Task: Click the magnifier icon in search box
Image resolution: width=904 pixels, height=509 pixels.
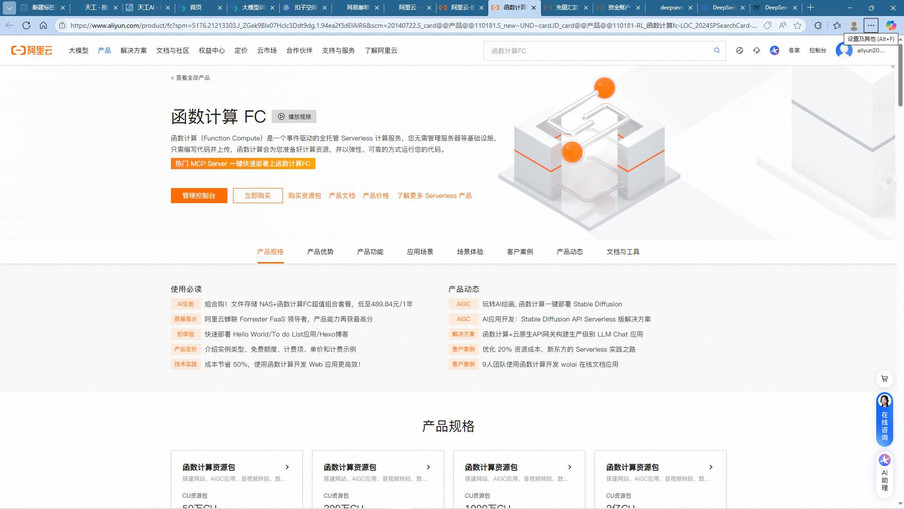Action: [717, 51]
